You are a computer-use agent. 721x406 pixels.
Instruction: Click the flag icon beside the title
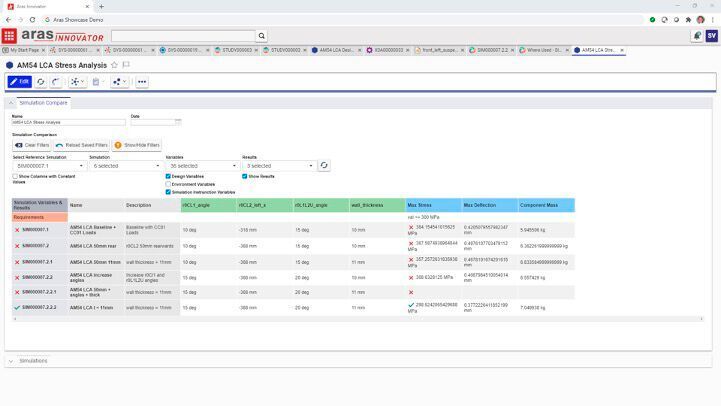tap(126, 65)
